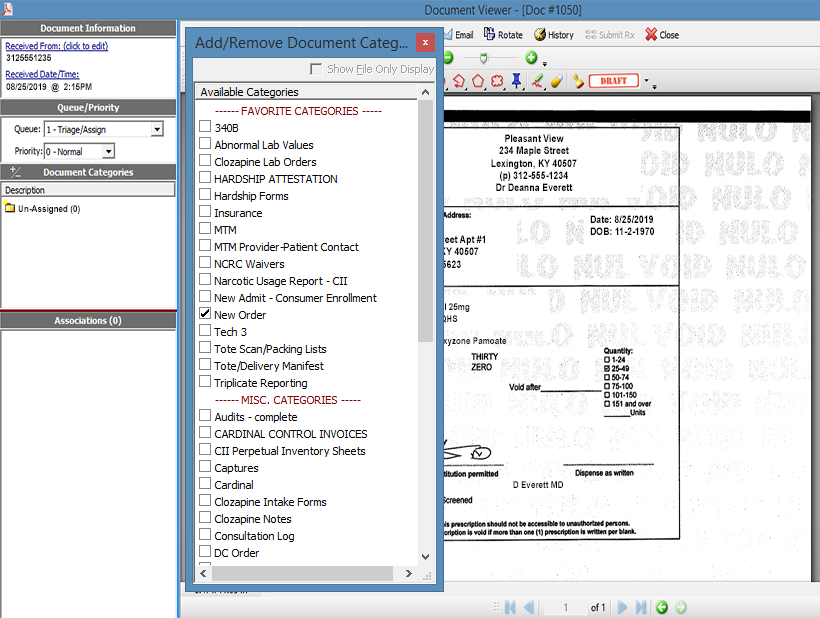This screenshot has height=618, width=820.
Task: Enable the Clozapine Lab Orders checkbox
Action: [x=205, y=162]
